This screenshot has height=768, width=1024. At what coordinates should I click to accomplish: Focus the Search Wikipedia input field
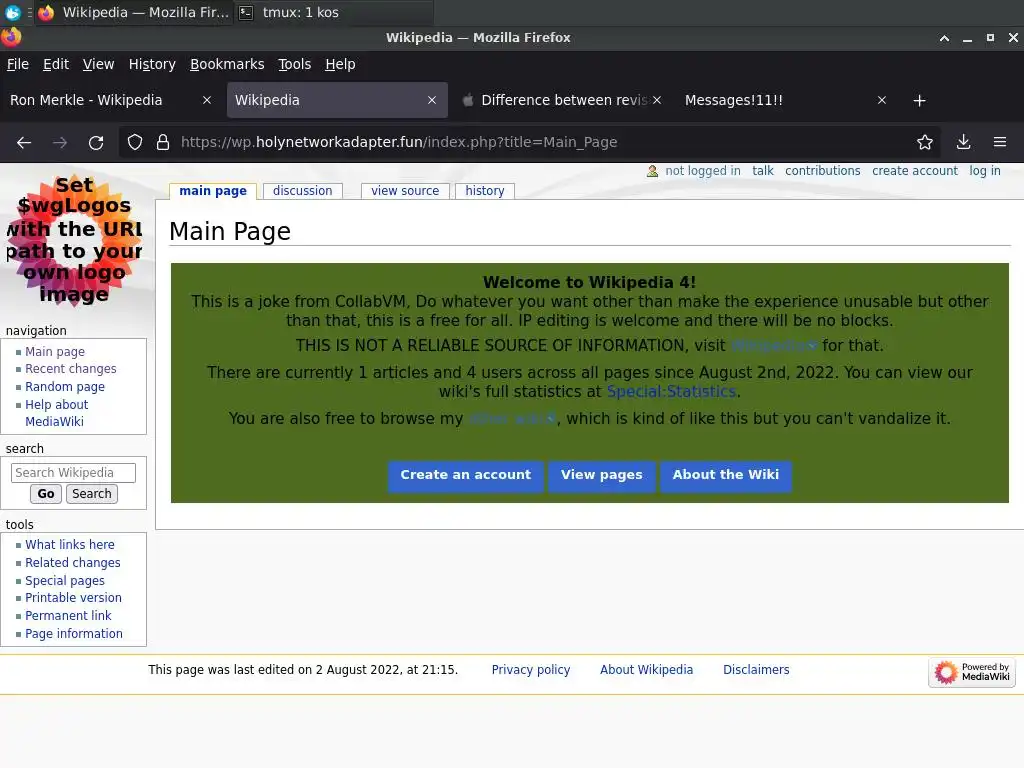pos(73,473)
